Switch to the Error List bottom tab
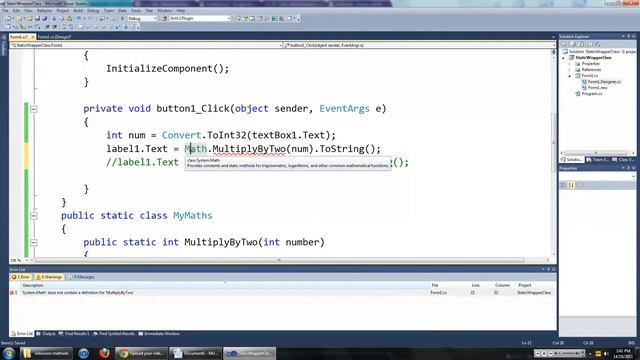 [x=22, y=334]
